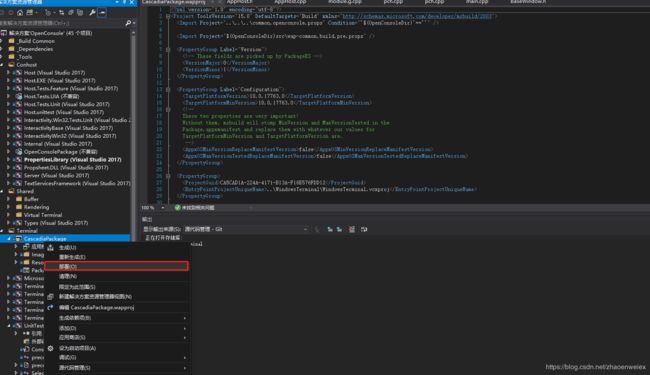Collapse the PropertyGroup Label="Version" code block
This screenshot has width=650, height=375.
[168, 50]
